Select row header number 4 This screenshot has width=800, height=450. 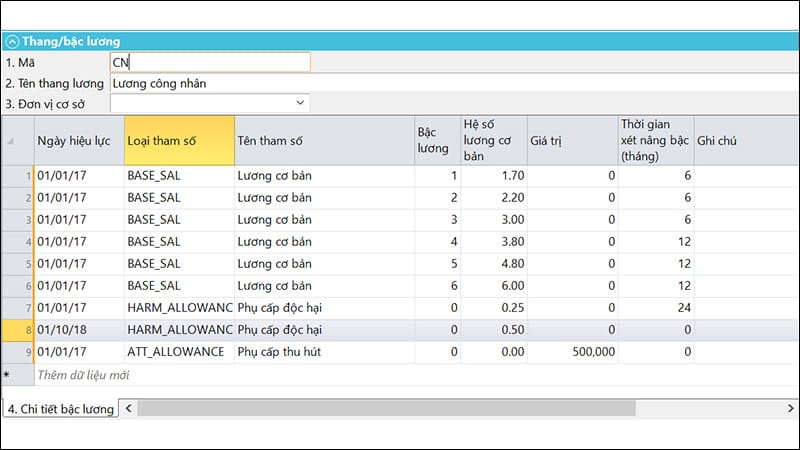pos(18,242)
